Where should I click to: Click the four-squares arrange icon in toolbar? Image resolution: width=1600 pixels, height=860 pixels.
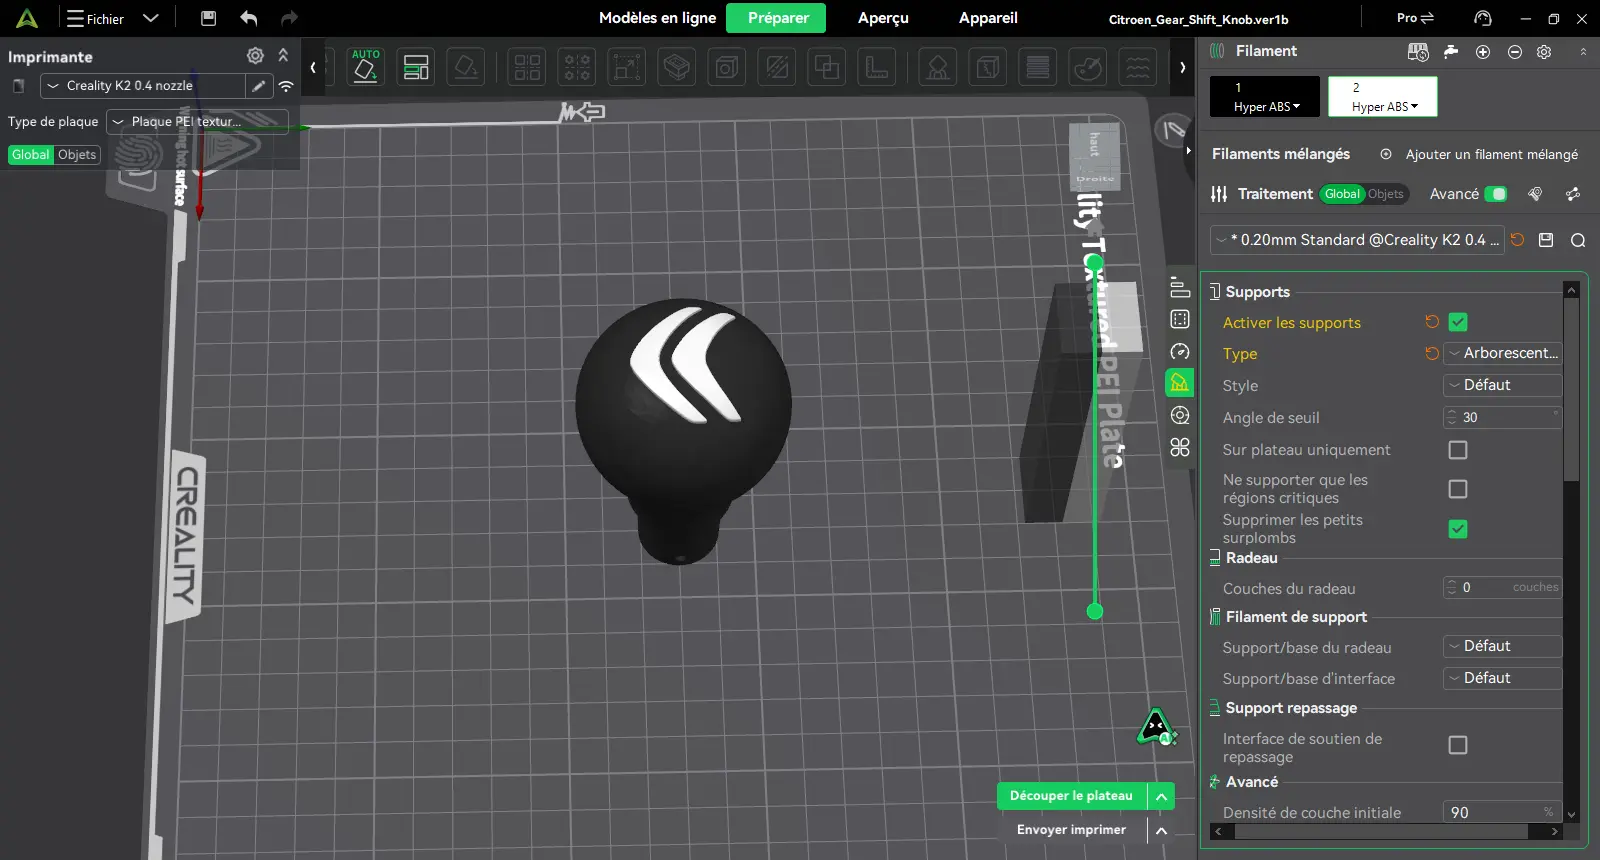(527, 67)
